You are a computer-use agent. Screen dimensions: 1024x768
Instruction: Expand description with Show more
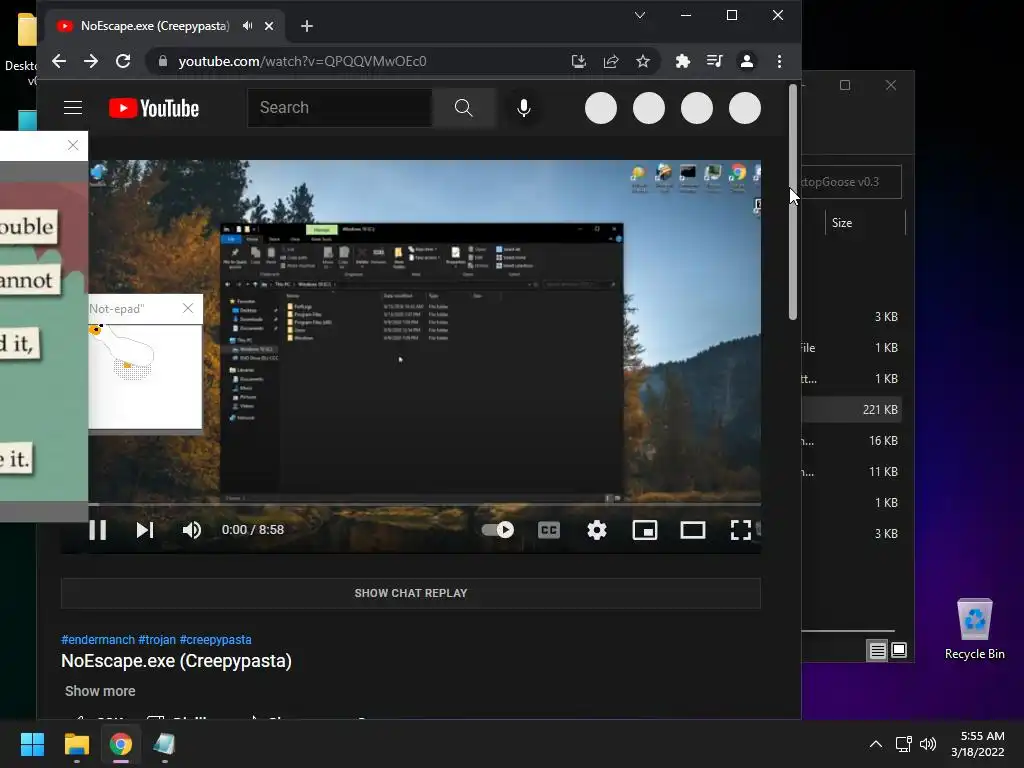100,691
